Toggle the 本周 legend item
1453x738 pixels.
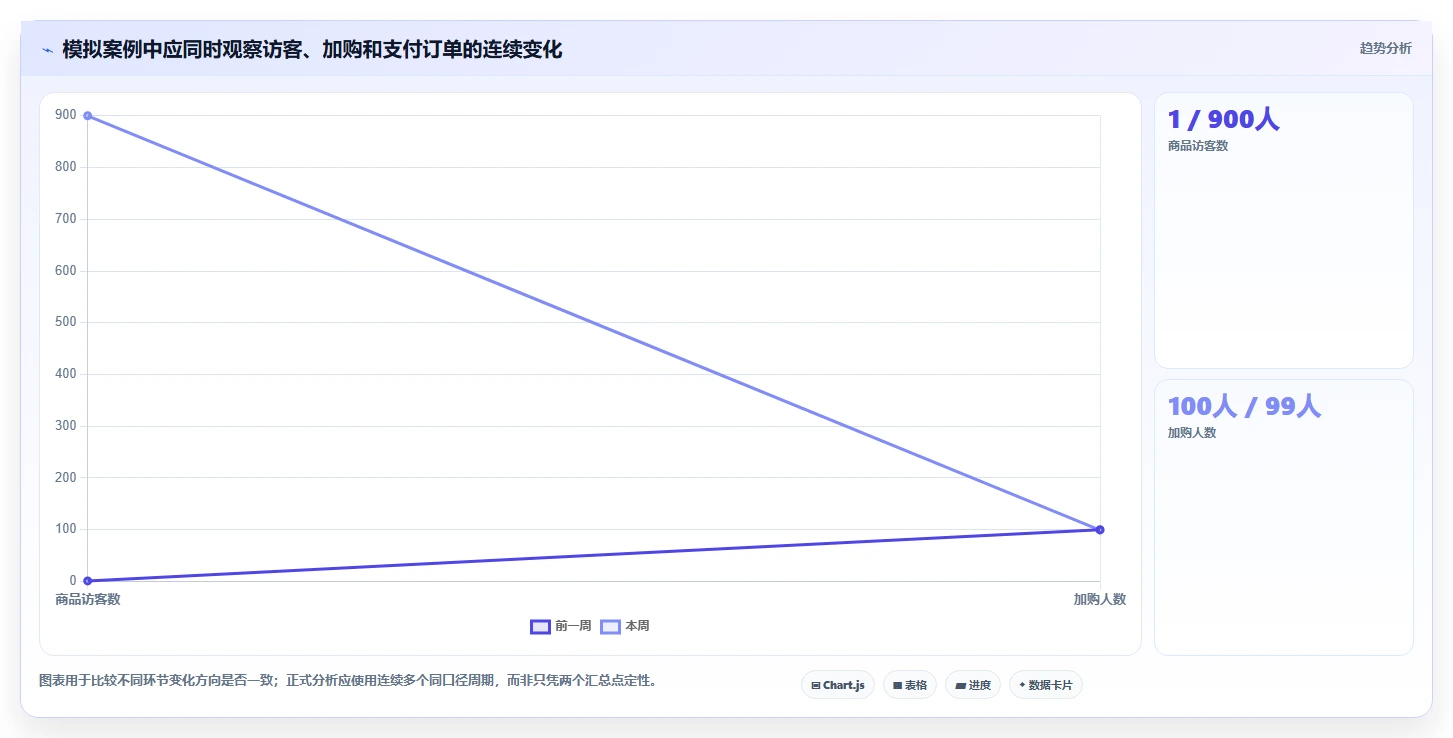(625, 626)
